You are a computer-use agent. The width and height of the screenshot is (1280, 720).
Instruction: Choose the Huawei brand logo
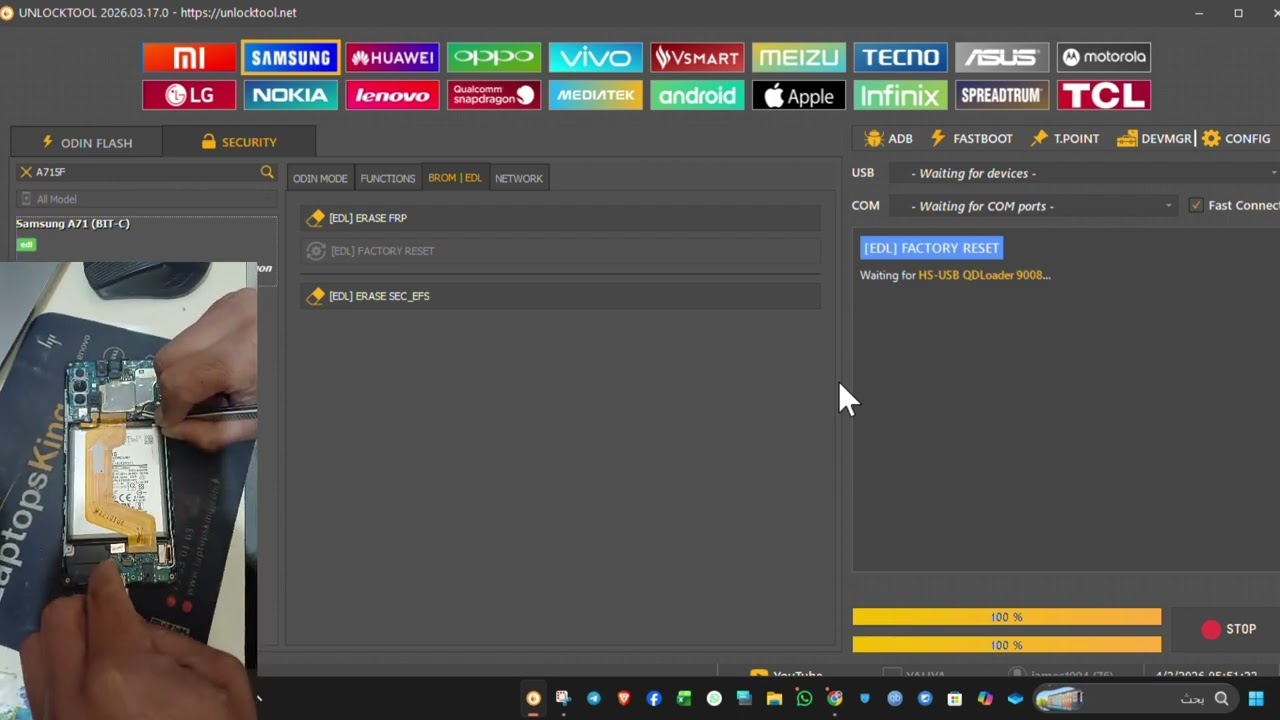392,57
